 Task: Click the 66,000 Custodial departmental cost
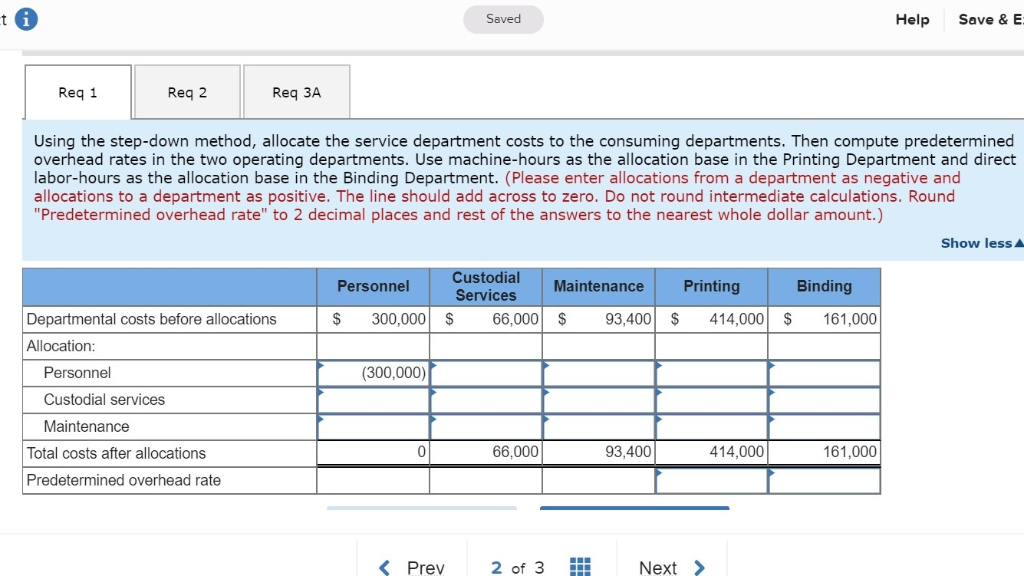click(x=515, y=319)
